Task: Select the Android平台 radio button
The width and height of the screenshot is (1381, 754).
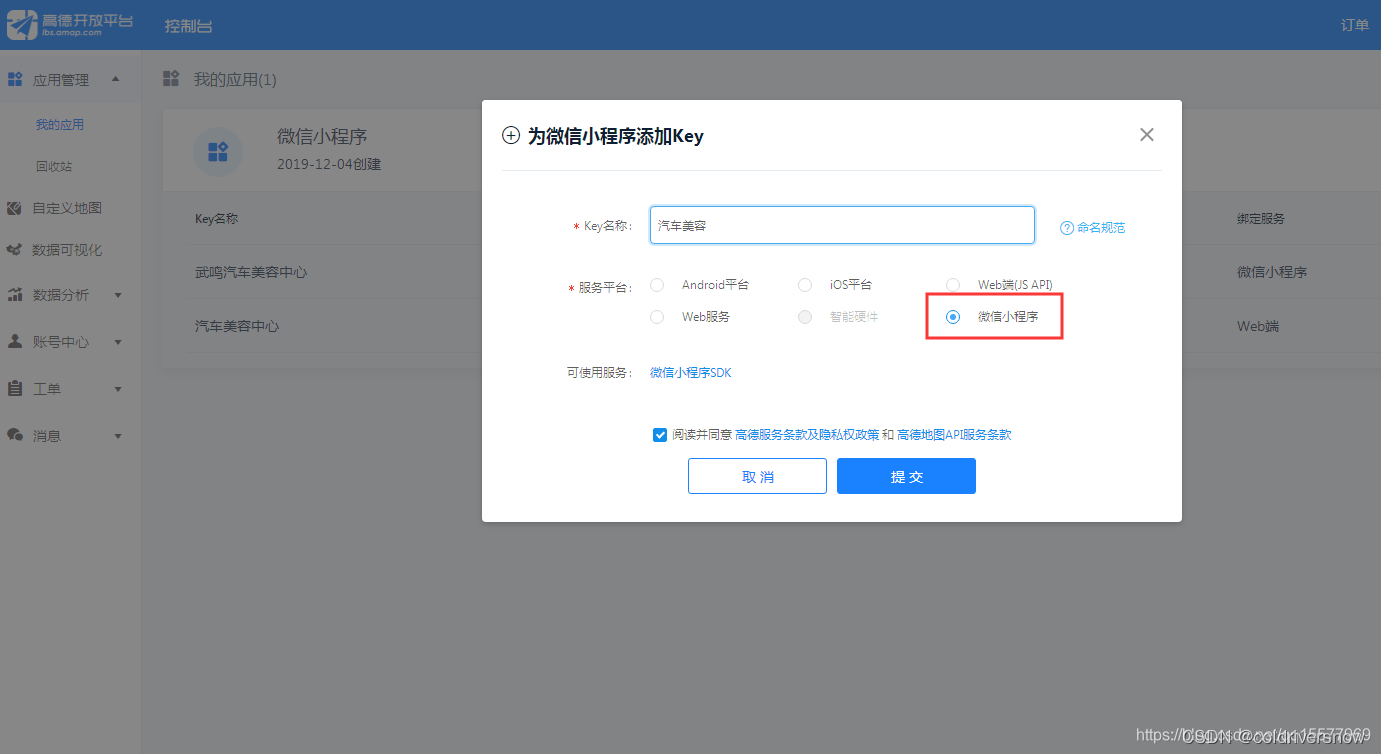Action: [657, 285]
